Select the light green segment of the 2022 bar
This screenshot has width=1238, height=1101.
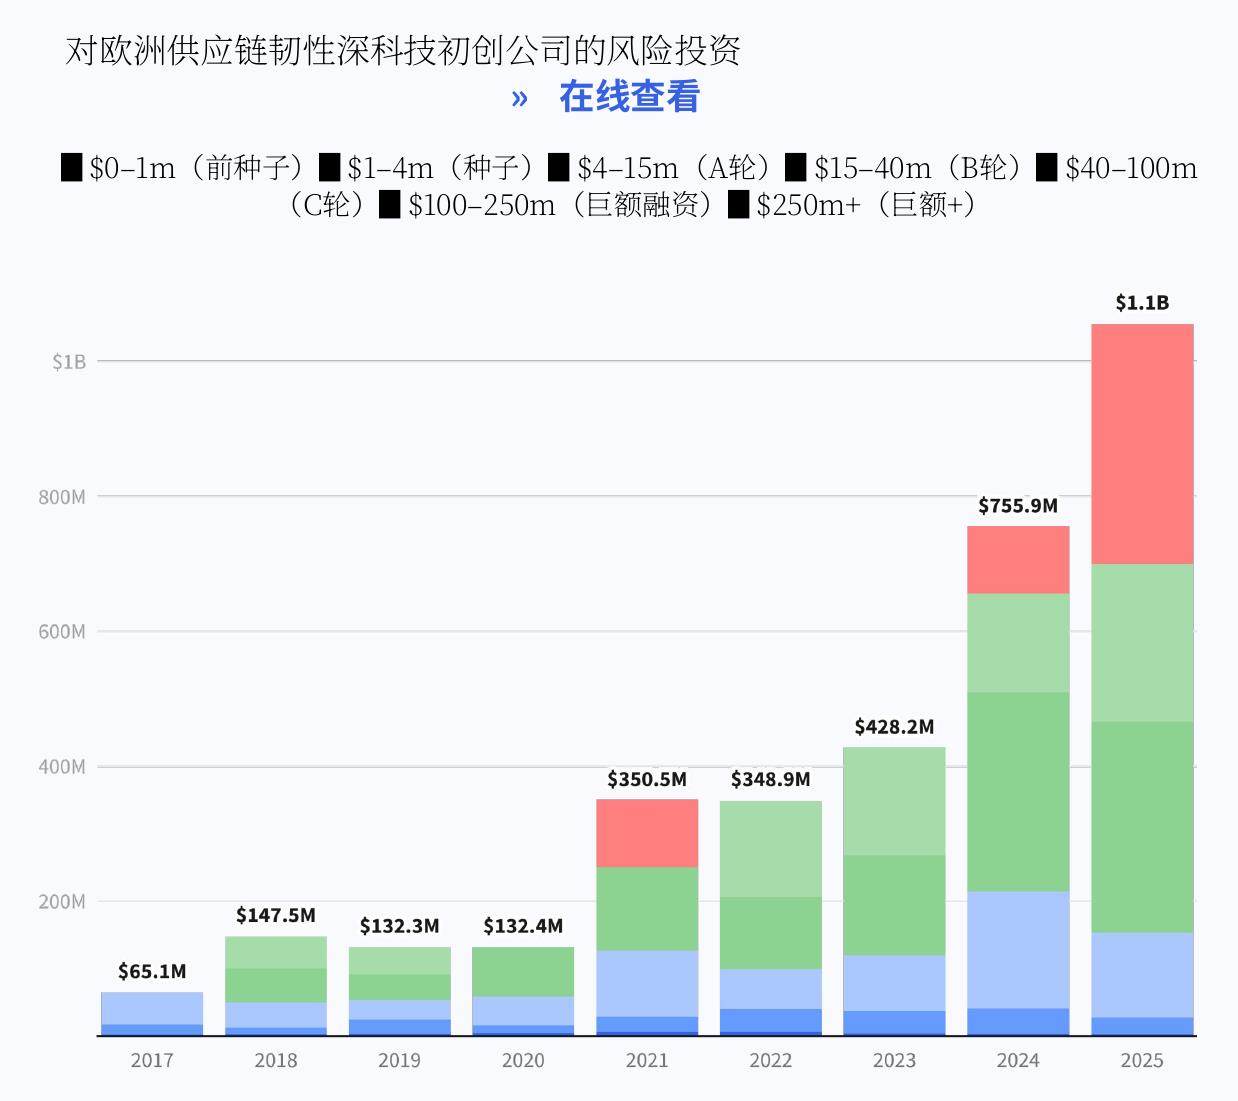click(770, 849)
